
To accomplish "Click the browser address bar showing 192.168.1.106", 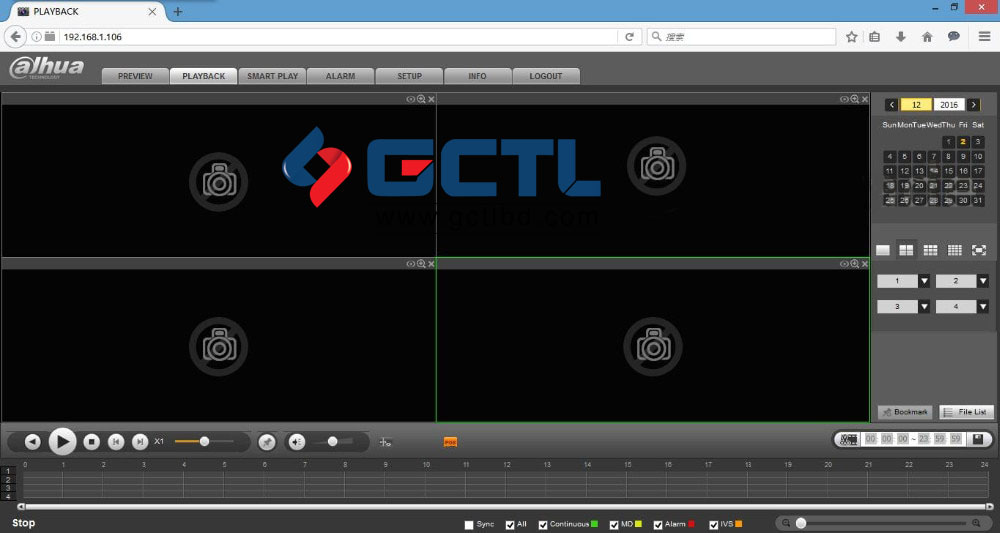I will [339, 37].
